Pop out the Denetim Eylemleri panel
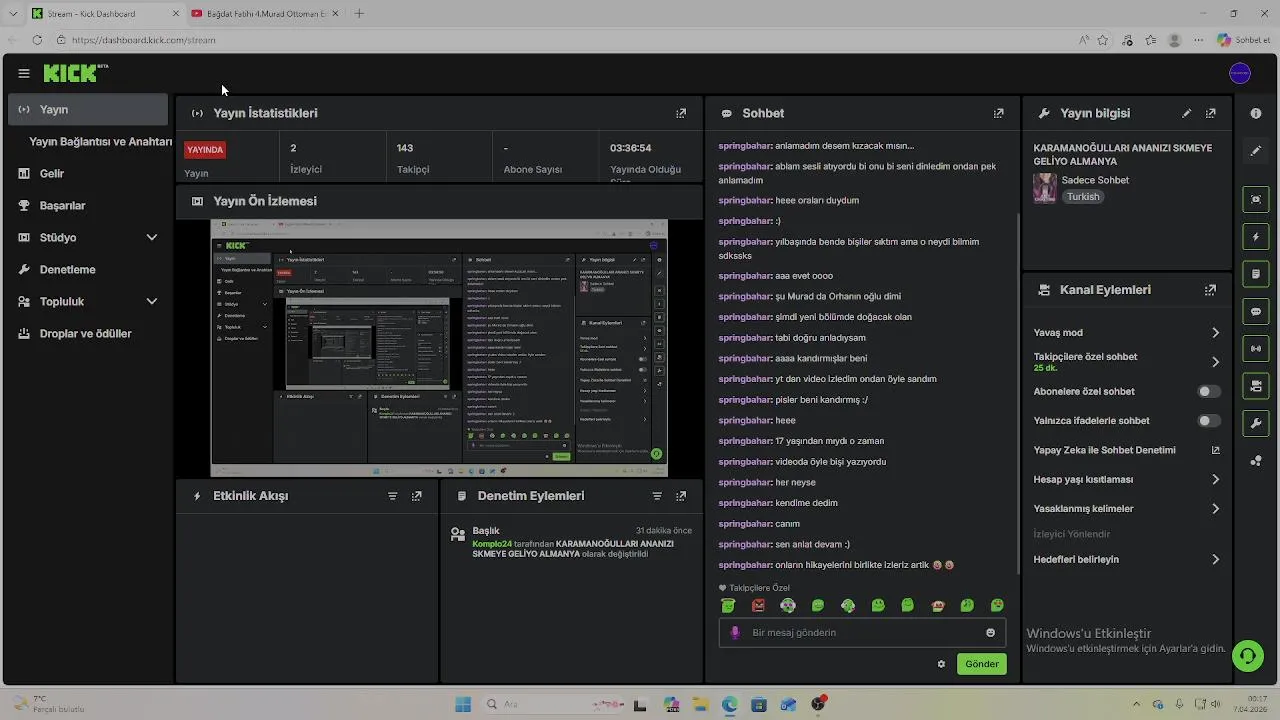 coord(681,496)
